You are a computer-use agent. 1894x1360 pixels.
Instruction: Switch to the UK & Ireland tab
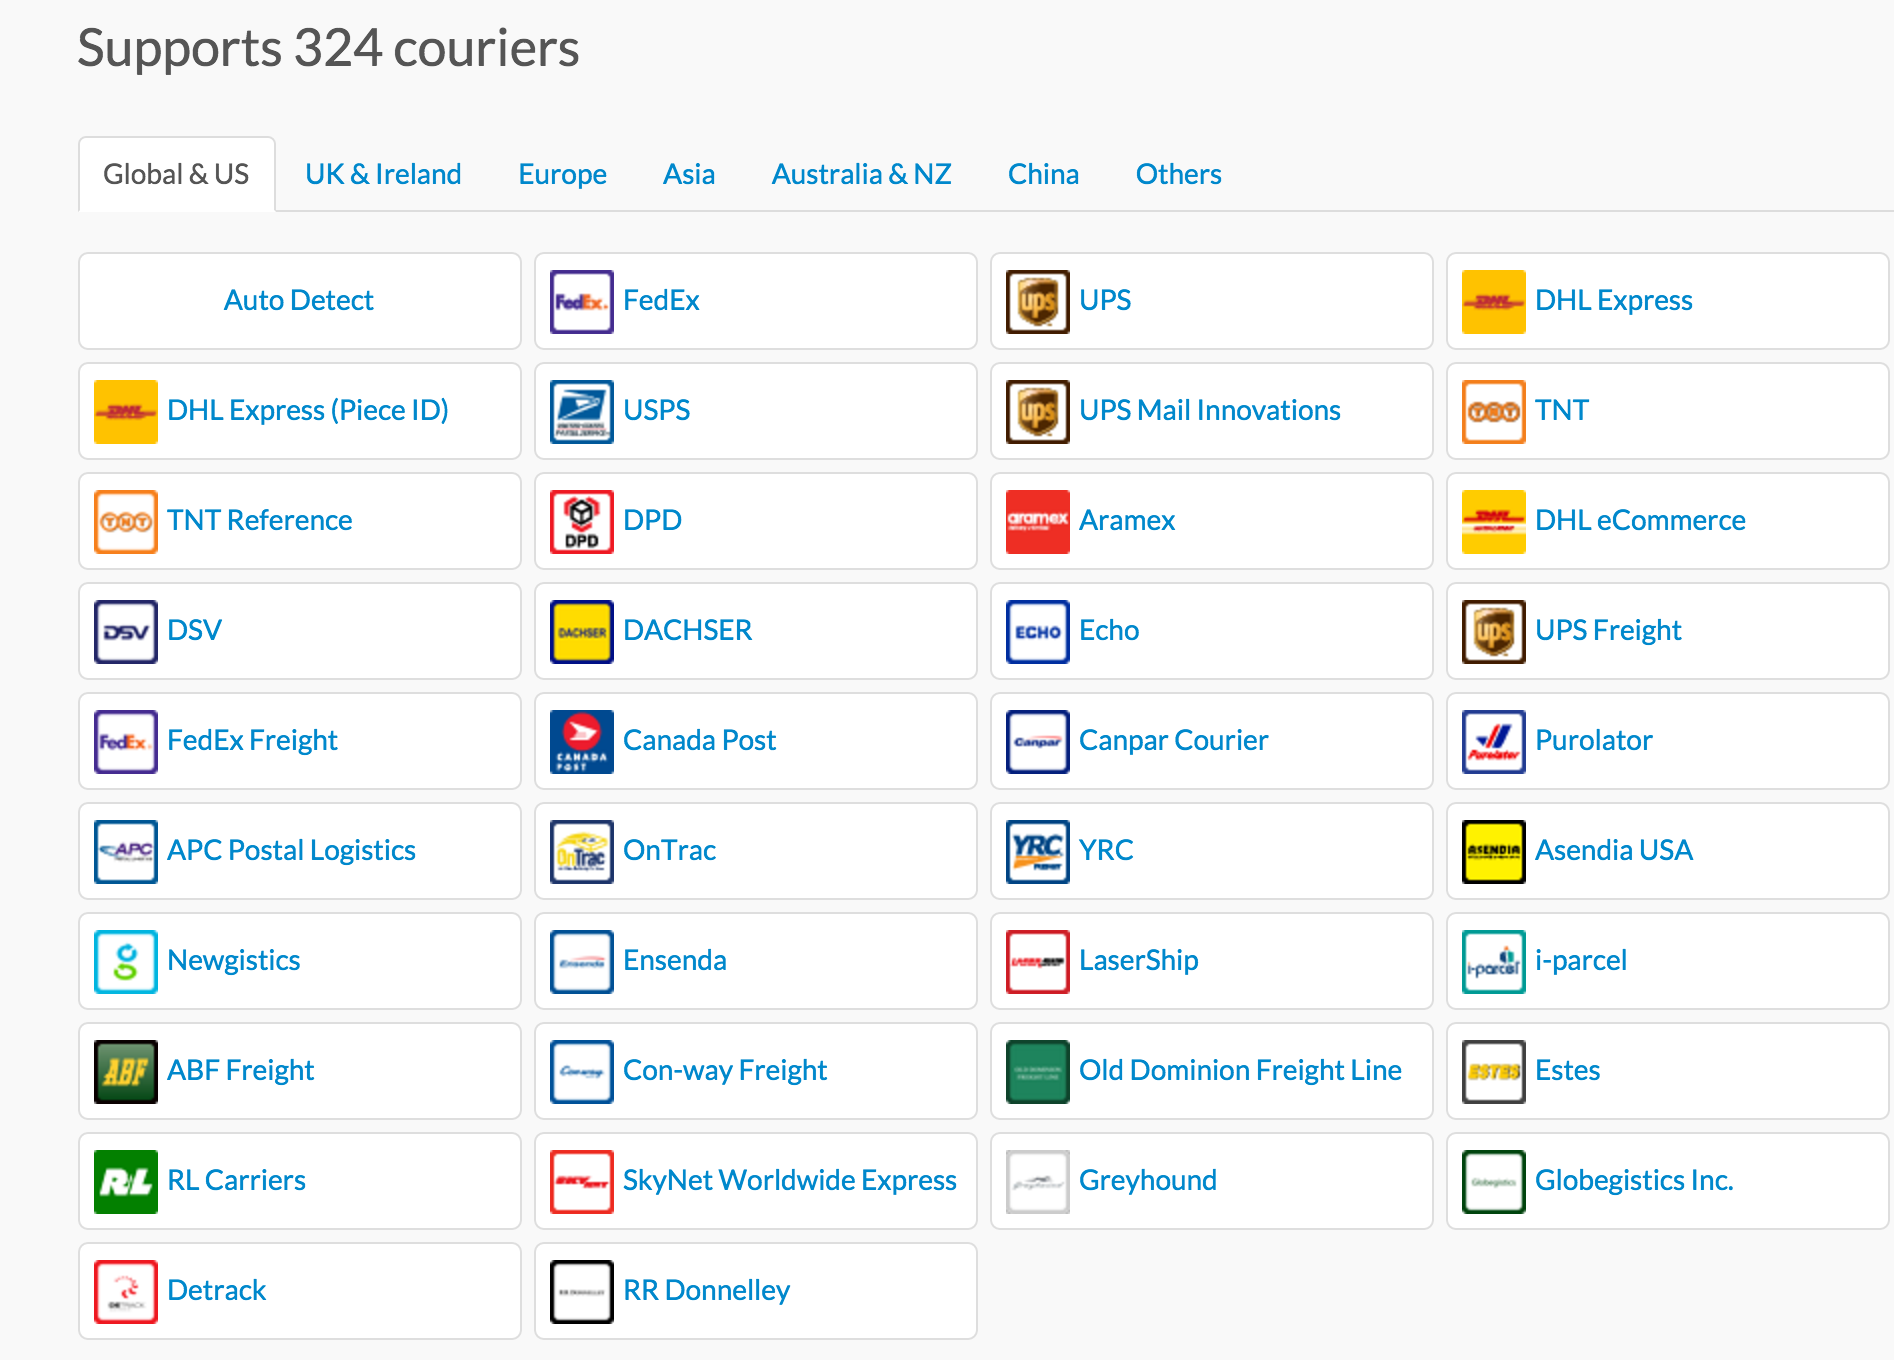click(383, 174)
